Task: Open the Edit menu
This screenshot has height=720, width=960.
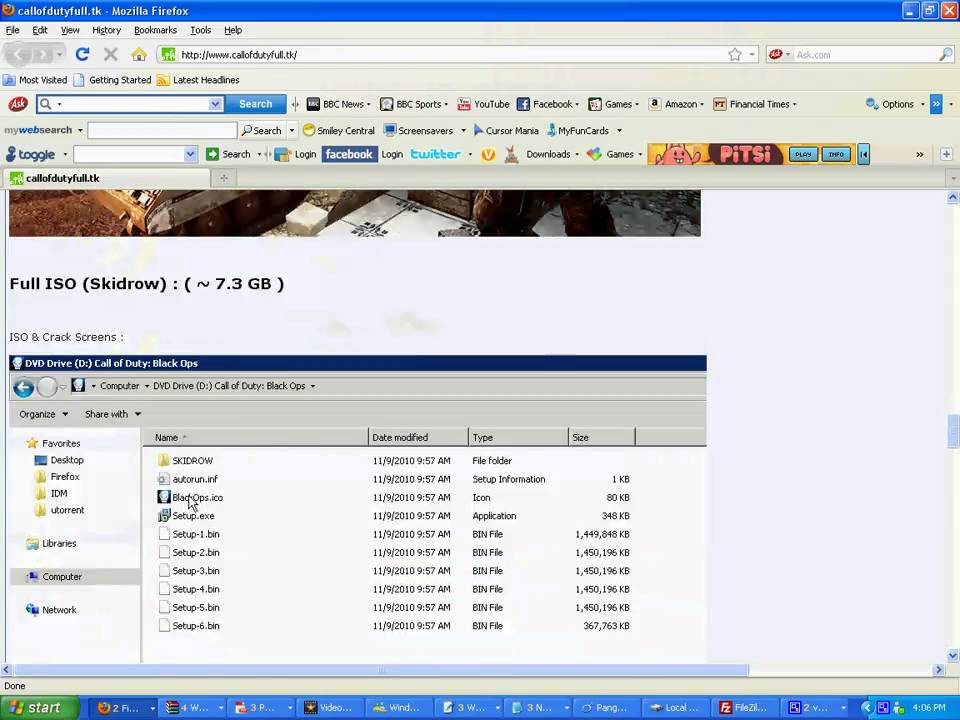Action: click(x=40, y=30)
